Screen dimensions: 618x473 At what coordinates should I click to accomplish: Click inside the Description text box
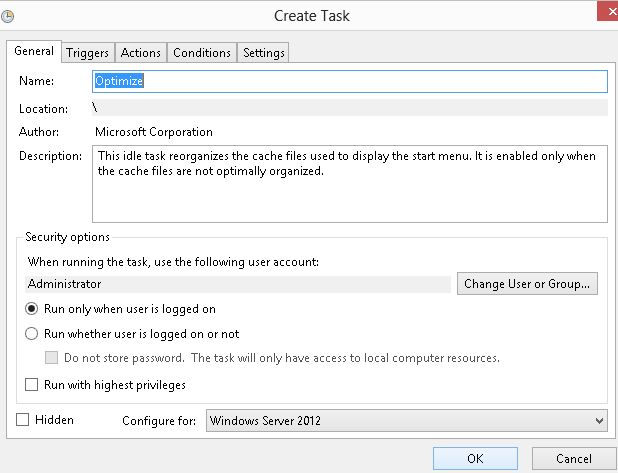tap(349, 184)
